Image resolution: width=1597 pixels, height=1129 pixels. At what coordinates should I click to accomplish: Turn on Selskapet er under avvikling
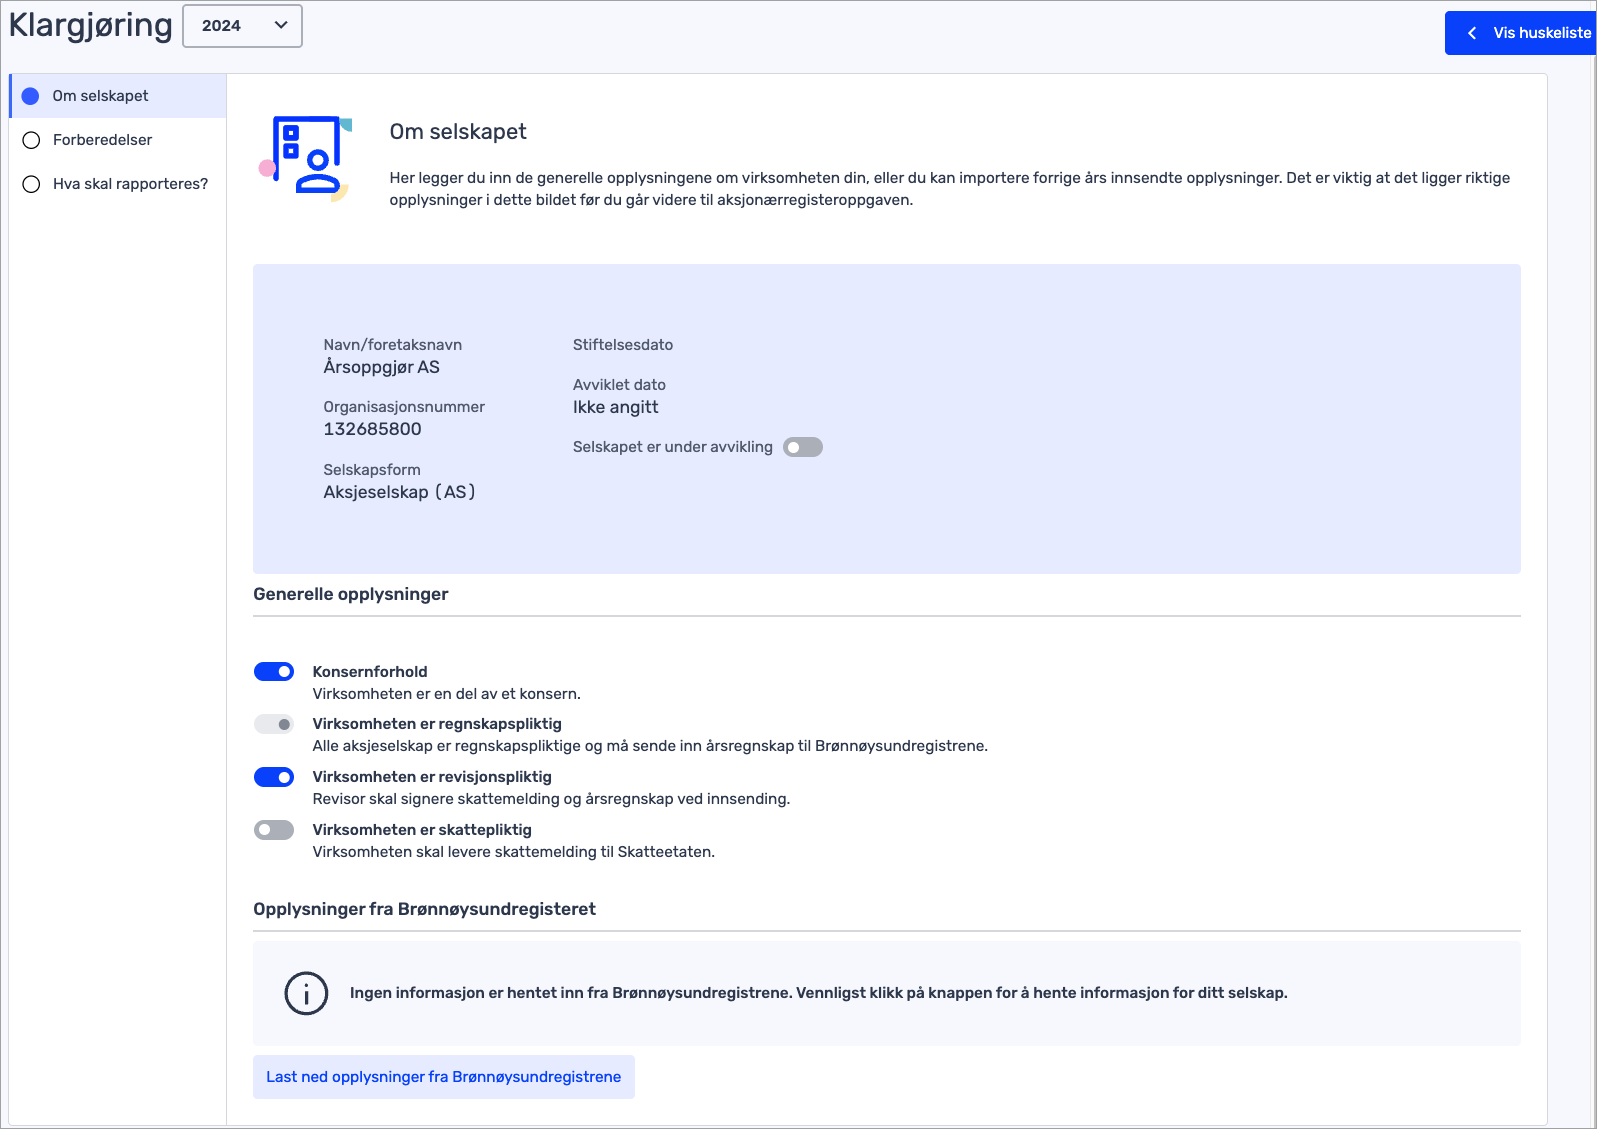pyautogui.click(x=802, y=447)
